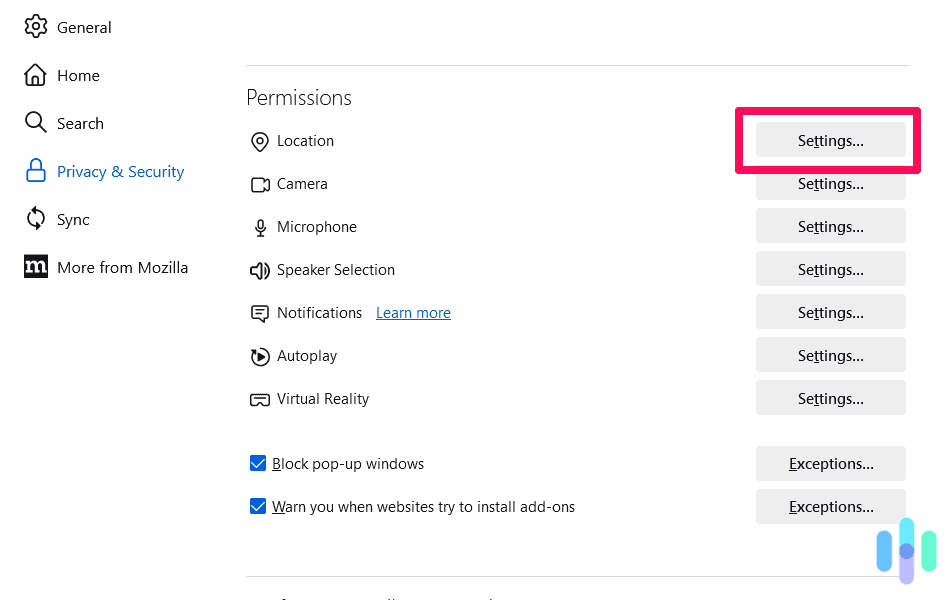Click the Location pin icon

[x=260, y=141]
